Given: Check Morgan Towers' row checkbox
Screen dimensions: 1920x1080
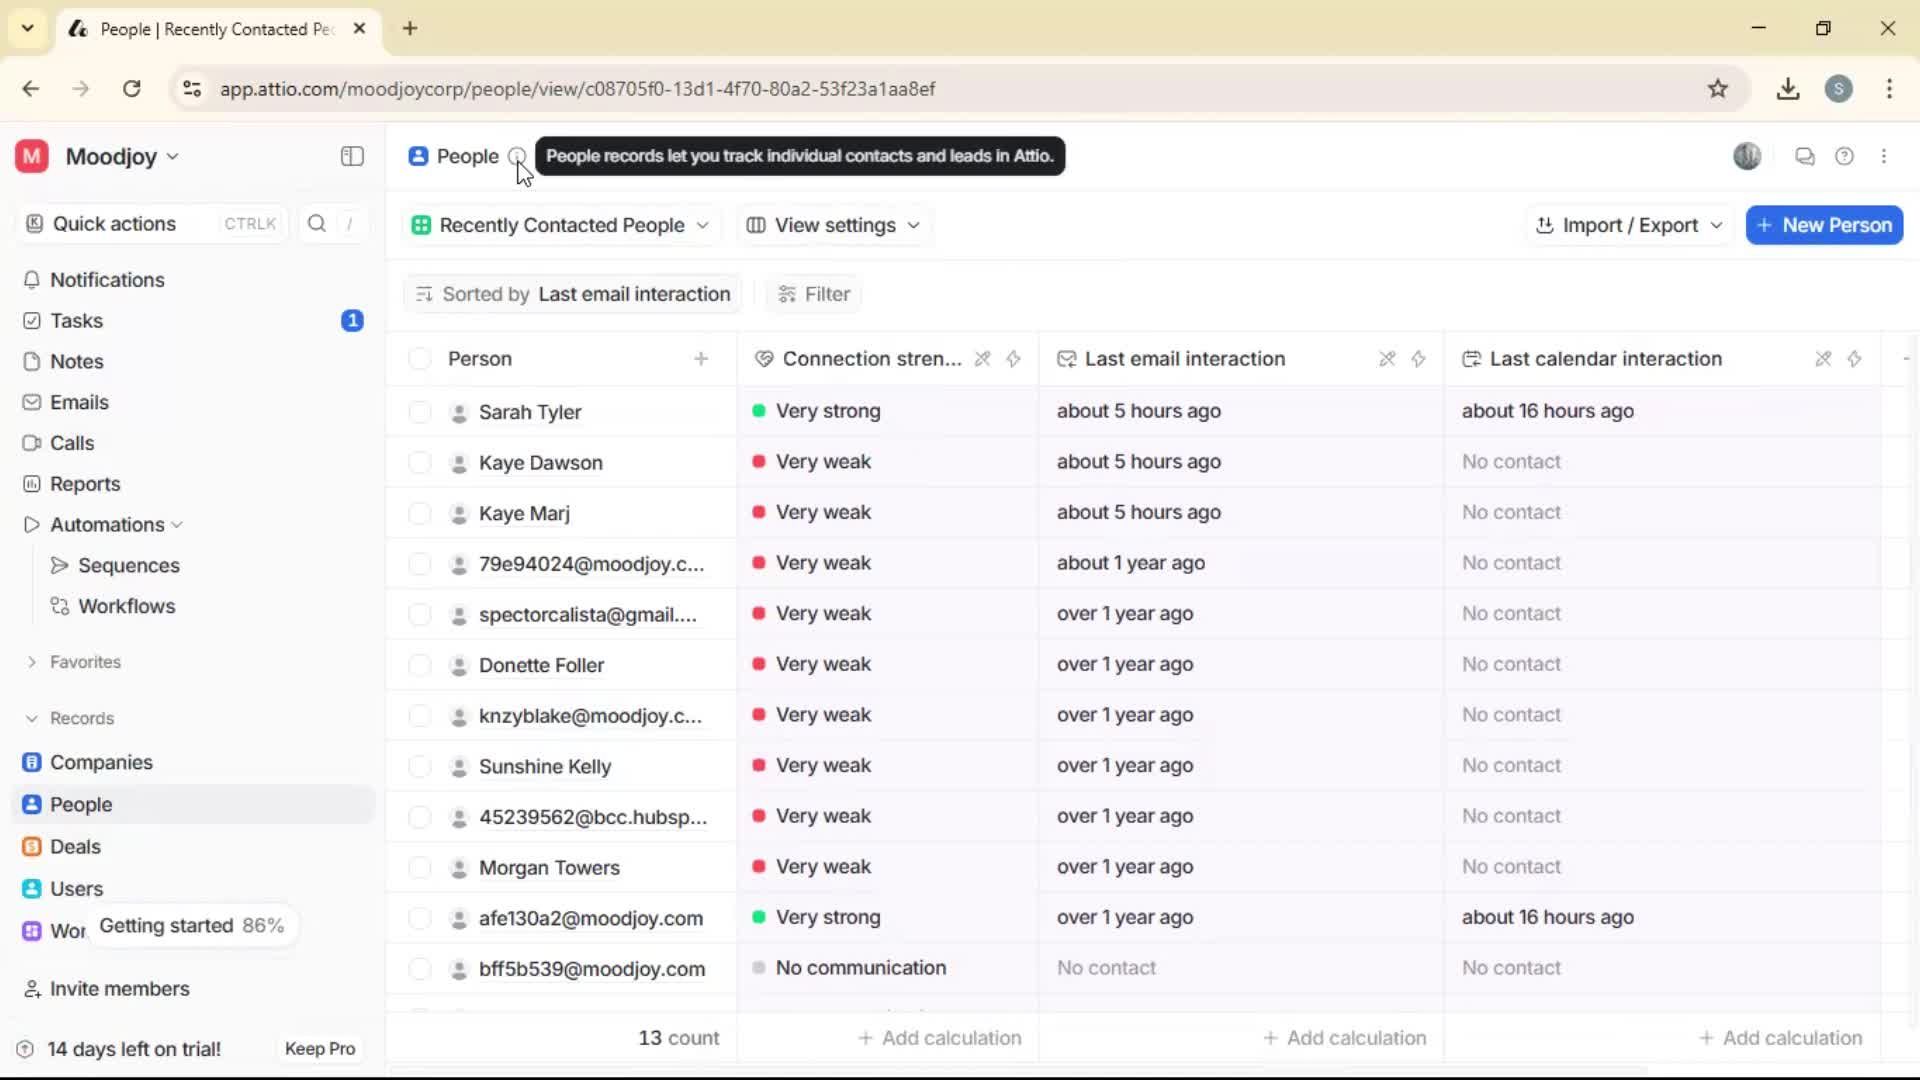Looking at the screenshot, I should [420, 867].
